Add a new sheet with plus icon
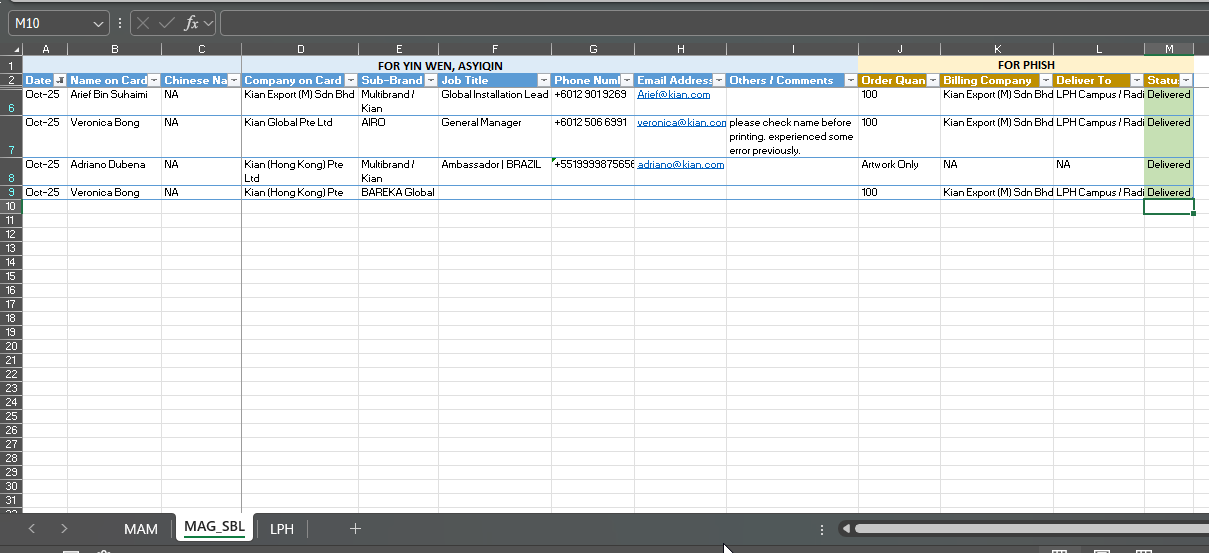1209x553 pixels. pos(355,528)
